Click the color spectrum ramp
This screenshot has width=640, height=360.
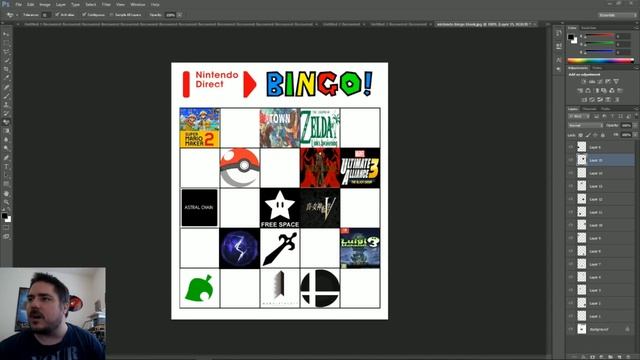(600, 60)
